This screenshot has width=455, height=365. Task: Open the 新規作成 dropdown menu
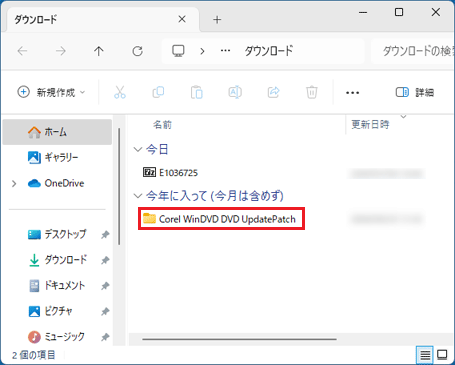[x=51, y=92]
